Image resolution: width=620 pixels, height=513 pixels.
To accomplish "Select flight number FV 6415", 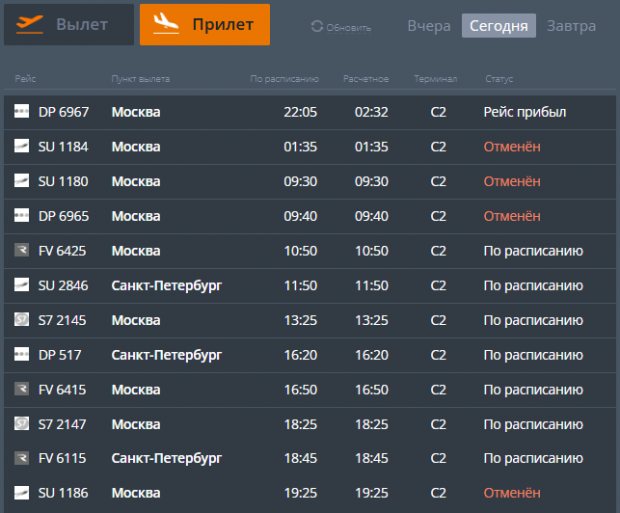I will 62,390.
